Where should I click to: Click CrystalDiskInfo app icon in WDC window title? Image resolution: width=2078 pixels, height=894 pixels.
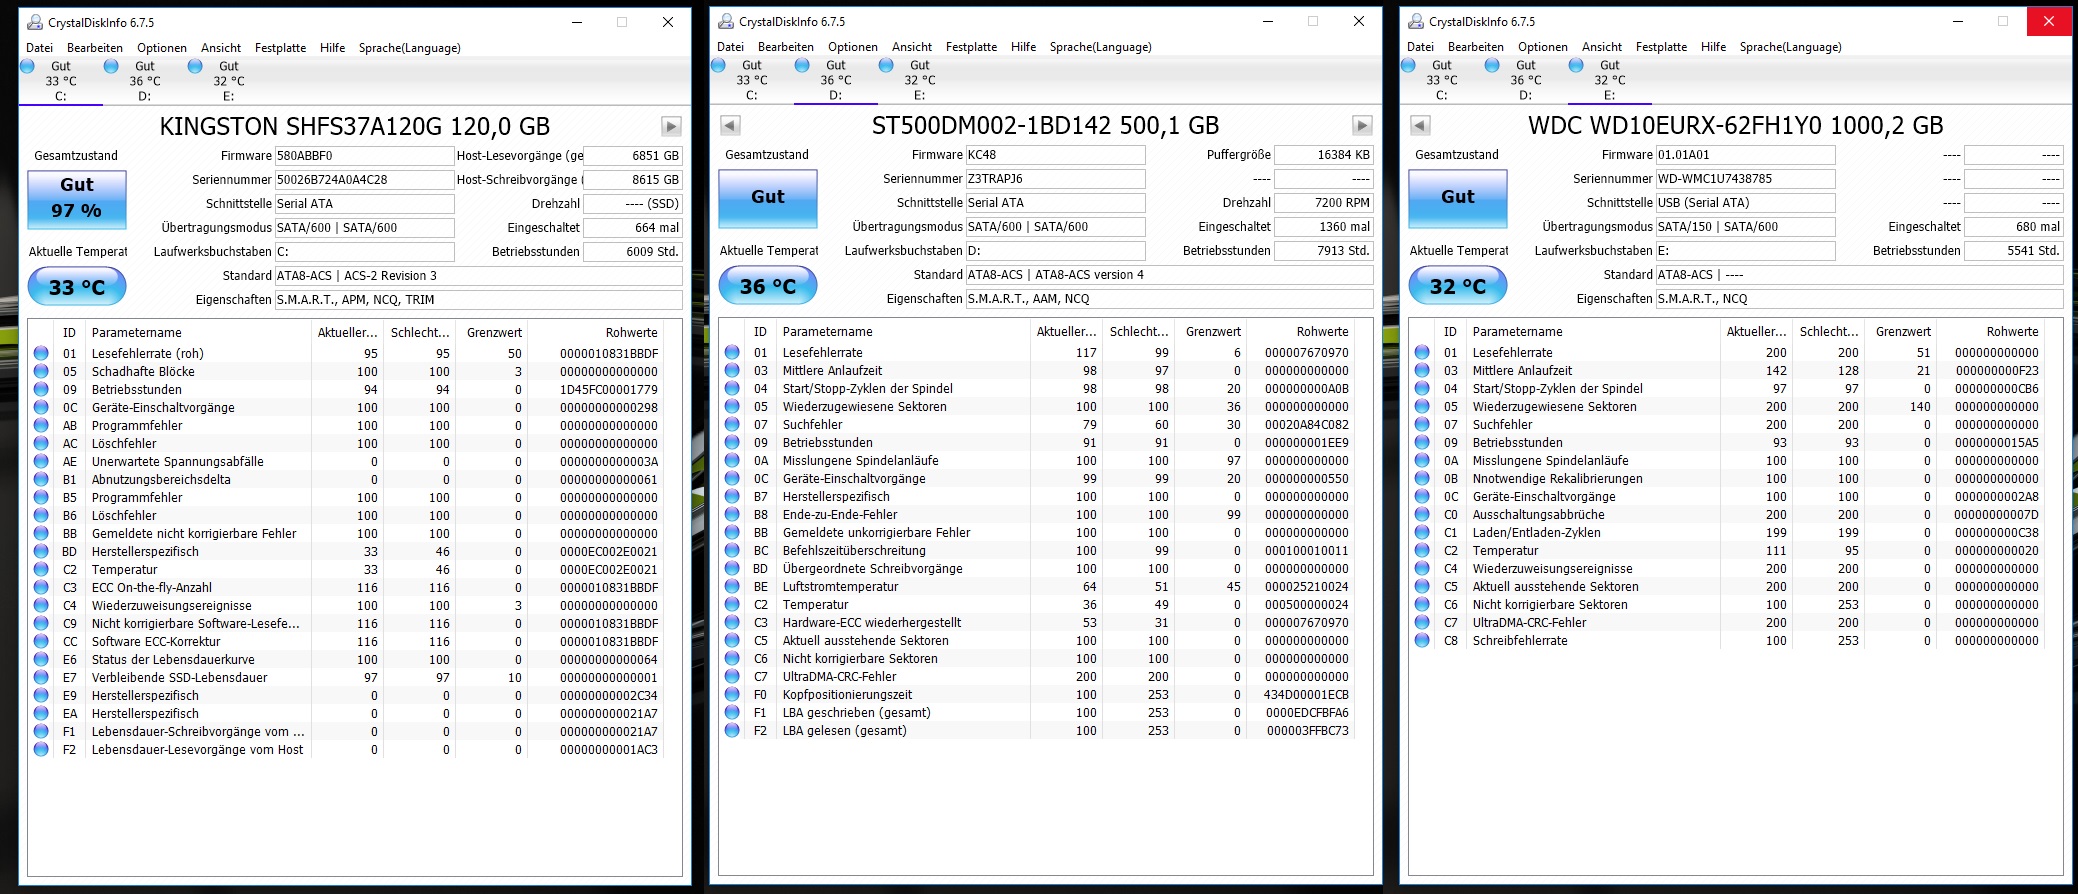1416,21
